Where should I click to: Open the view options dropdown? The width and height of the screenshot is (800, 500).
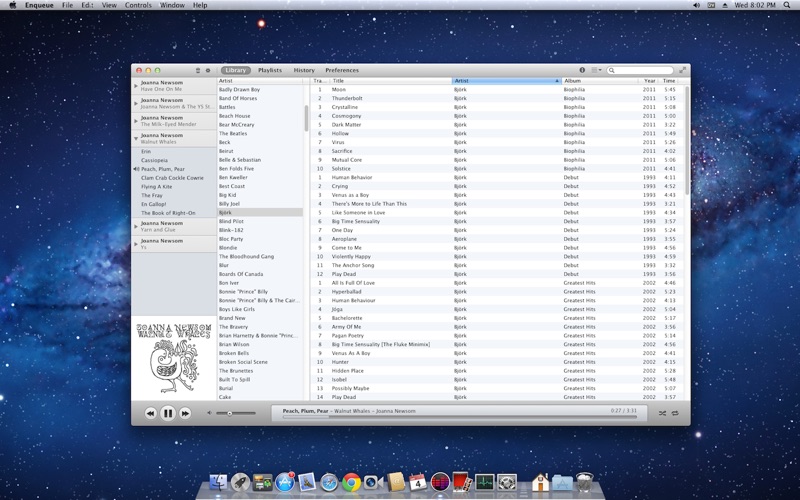(596, 70)
